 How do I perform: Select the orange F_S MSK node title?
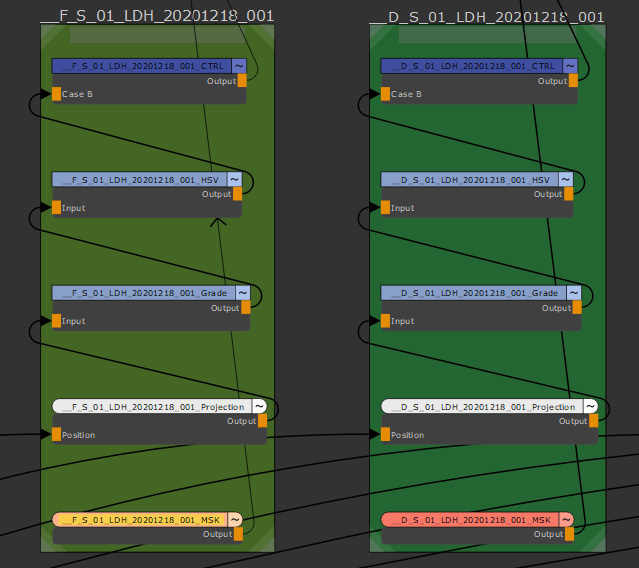[x=139, y=520]
